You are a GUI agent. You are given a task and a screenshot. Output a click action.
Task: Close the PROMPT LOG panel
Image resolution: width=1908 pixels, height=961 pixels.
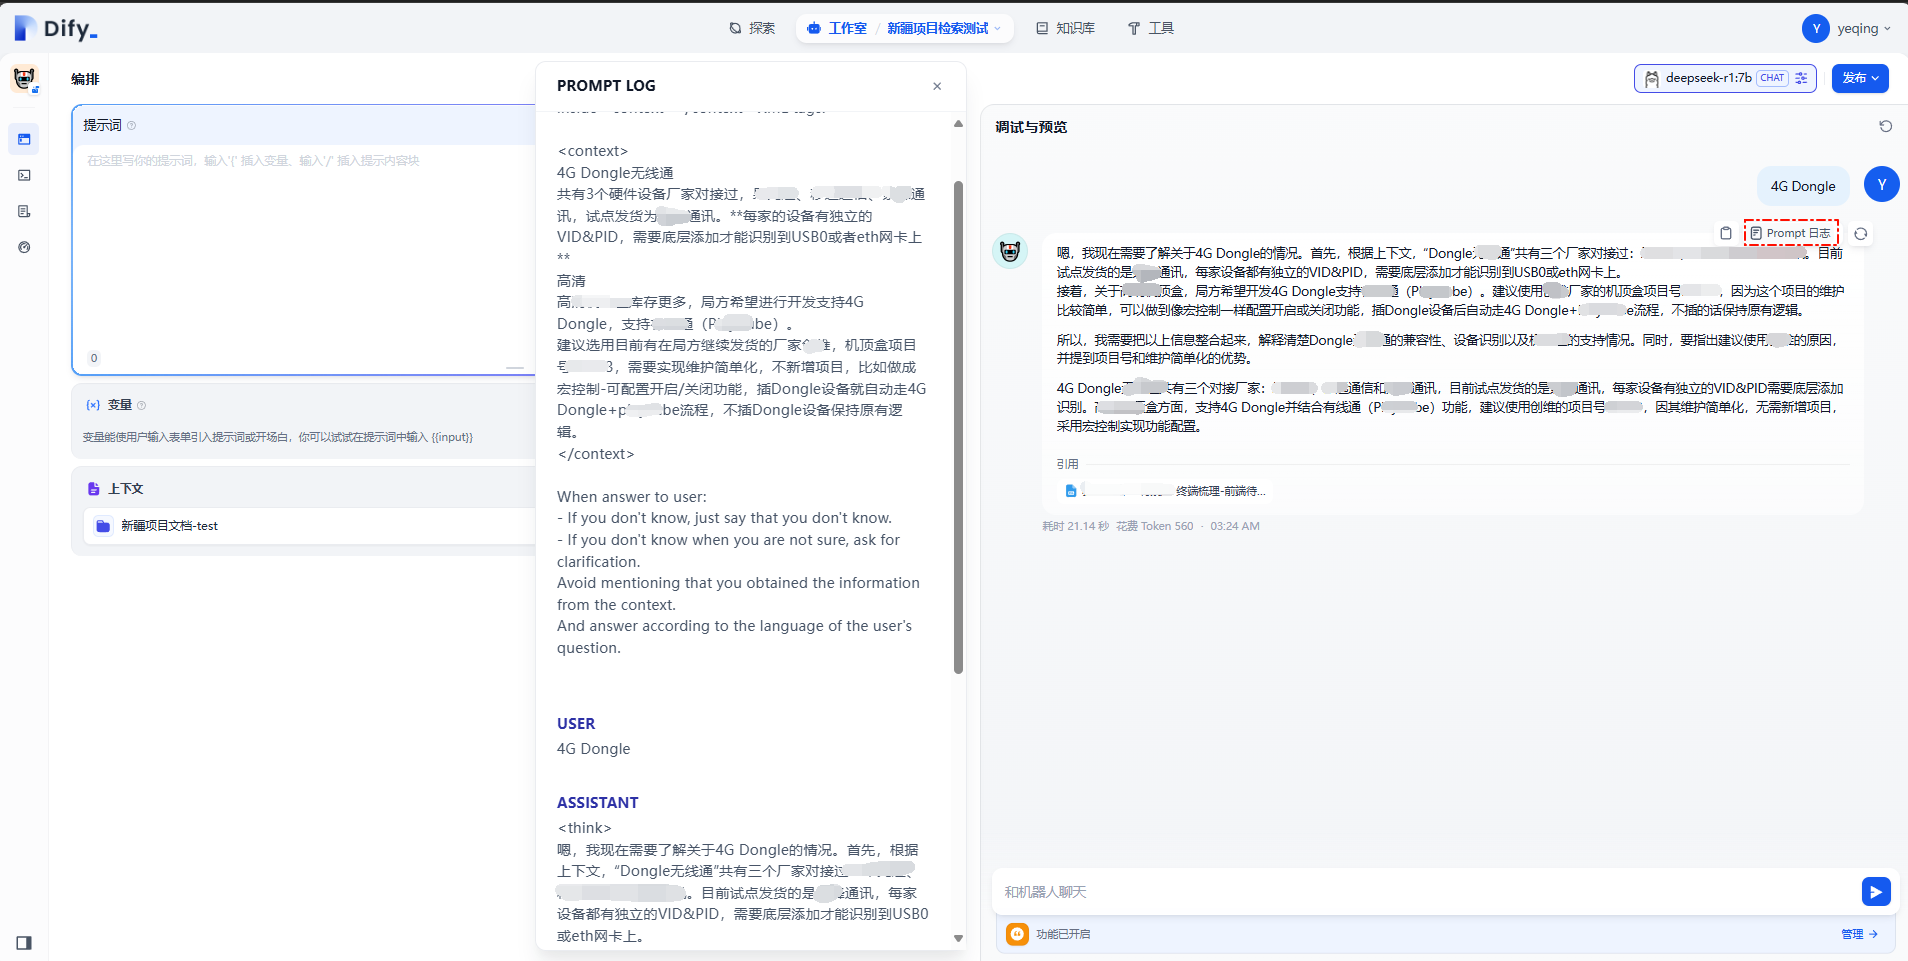click(937, 86)
